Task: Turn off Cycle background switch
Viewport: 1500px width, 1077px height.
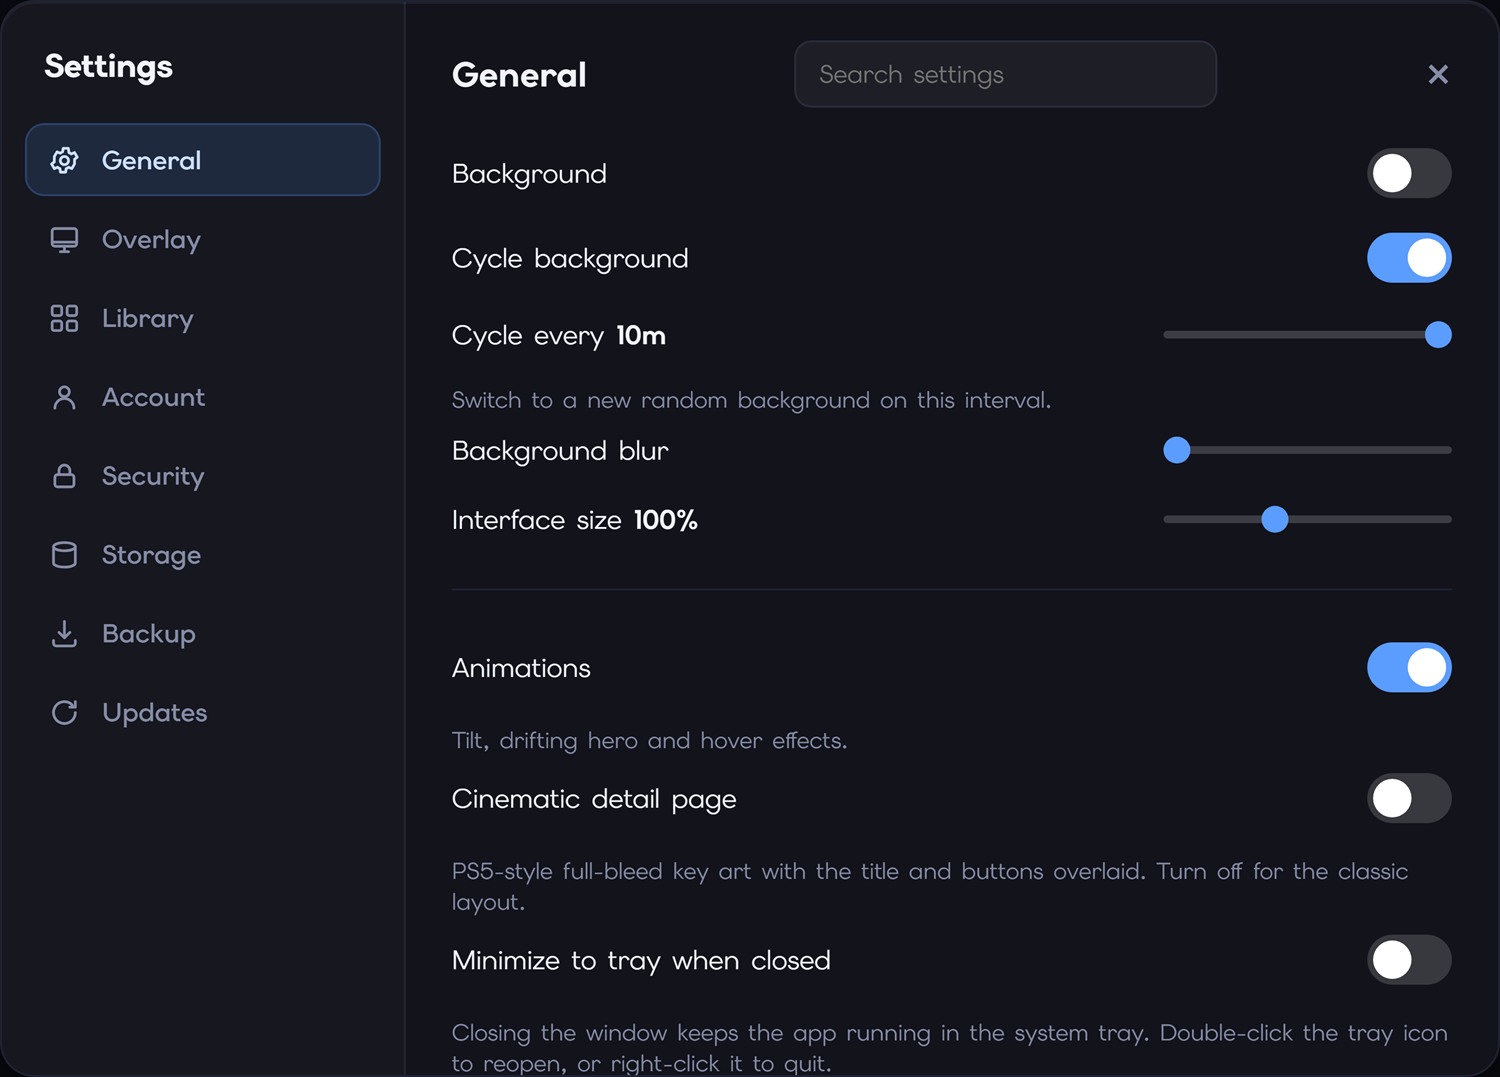Action: pos(1409,258)
